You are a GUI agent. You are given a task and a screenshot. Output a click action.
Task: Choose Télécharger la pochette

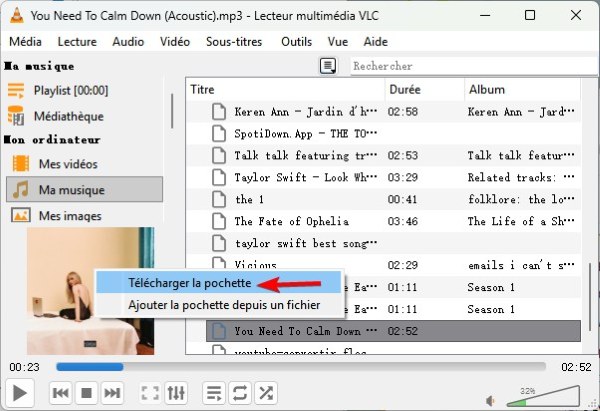tap(218, 283)
